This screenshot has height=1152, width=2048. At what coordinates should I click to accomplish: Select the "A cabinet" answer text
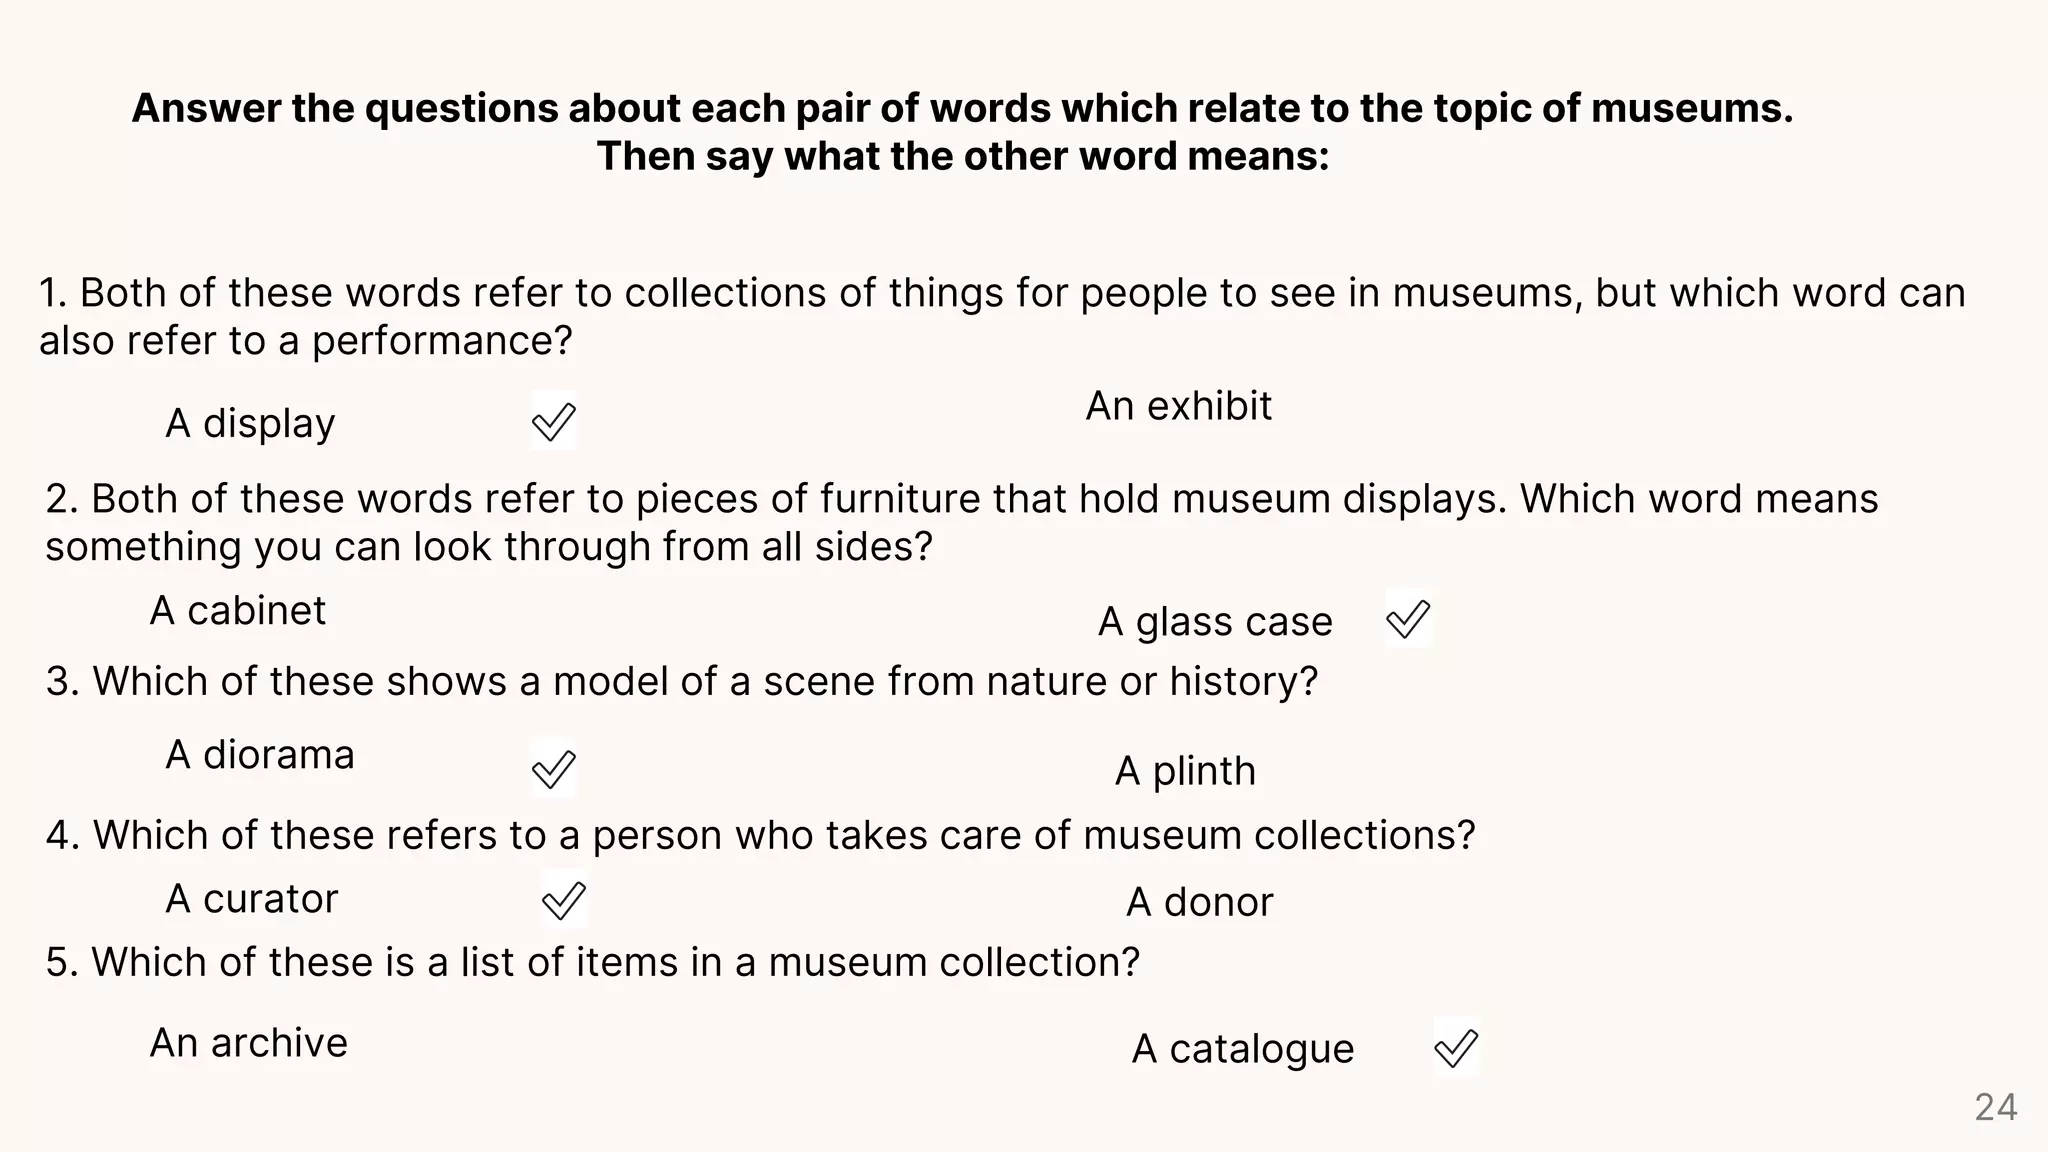click(x=238, y=610)
